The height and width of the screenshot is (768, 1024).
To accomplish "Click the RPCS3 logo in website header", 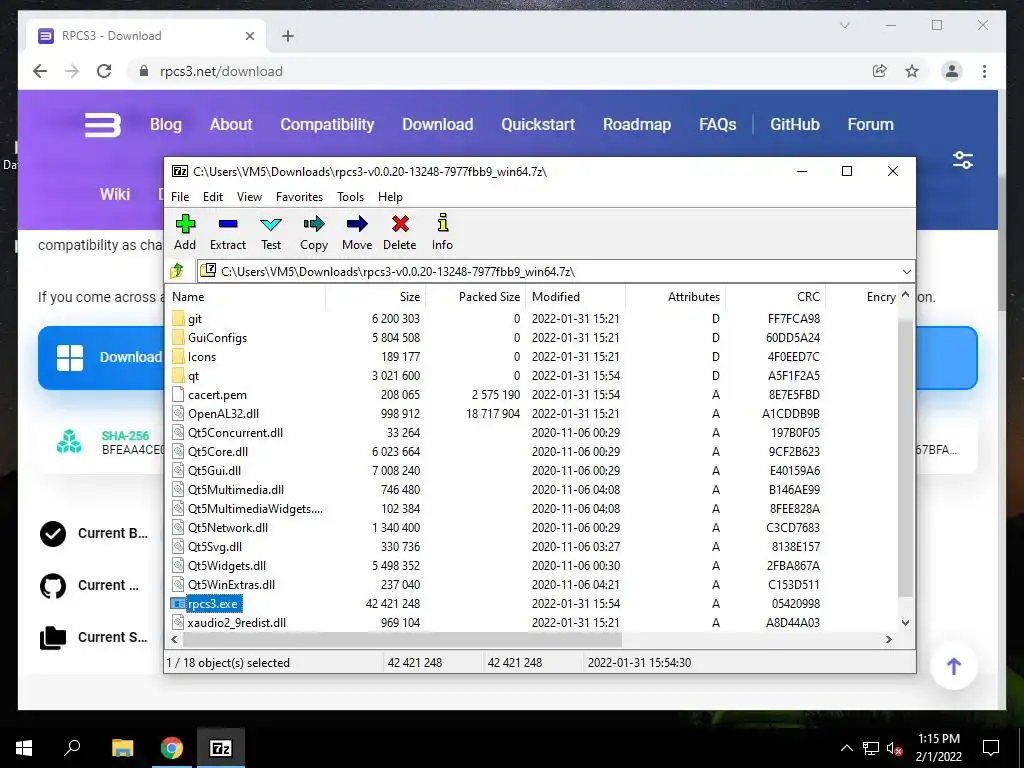I will (x=103, y=125).
